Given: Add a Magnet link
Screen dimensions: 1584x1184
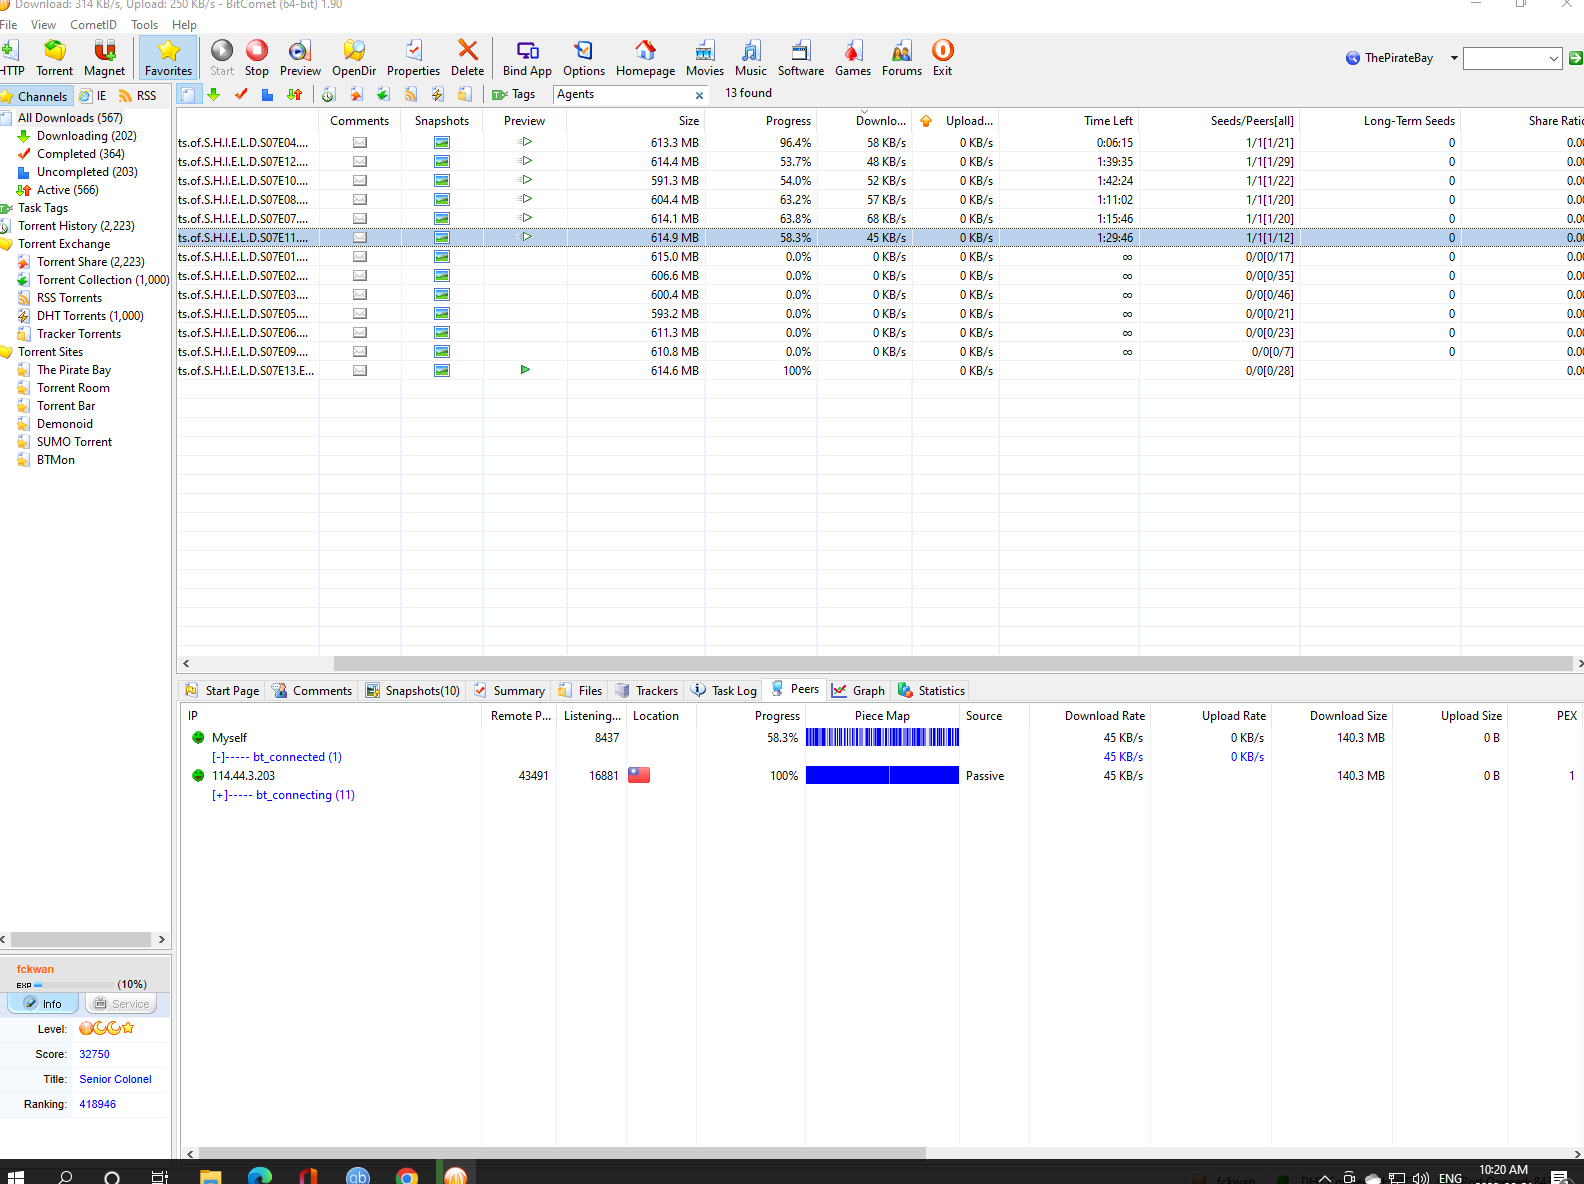Looking at the screenshot, I should (x=104, y=58).
